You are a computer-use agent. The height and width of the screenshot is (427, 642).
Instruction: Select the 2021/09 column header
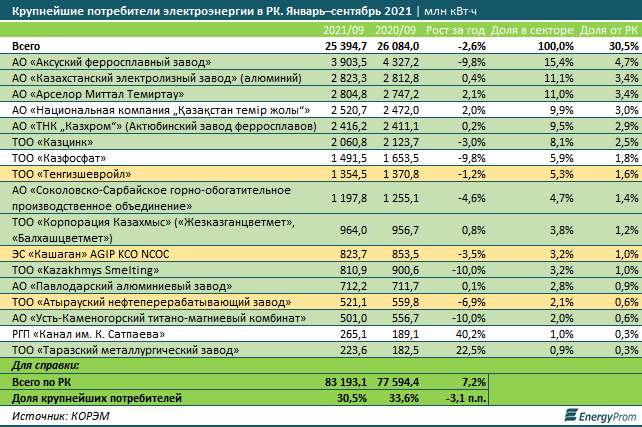coord(343,30)
